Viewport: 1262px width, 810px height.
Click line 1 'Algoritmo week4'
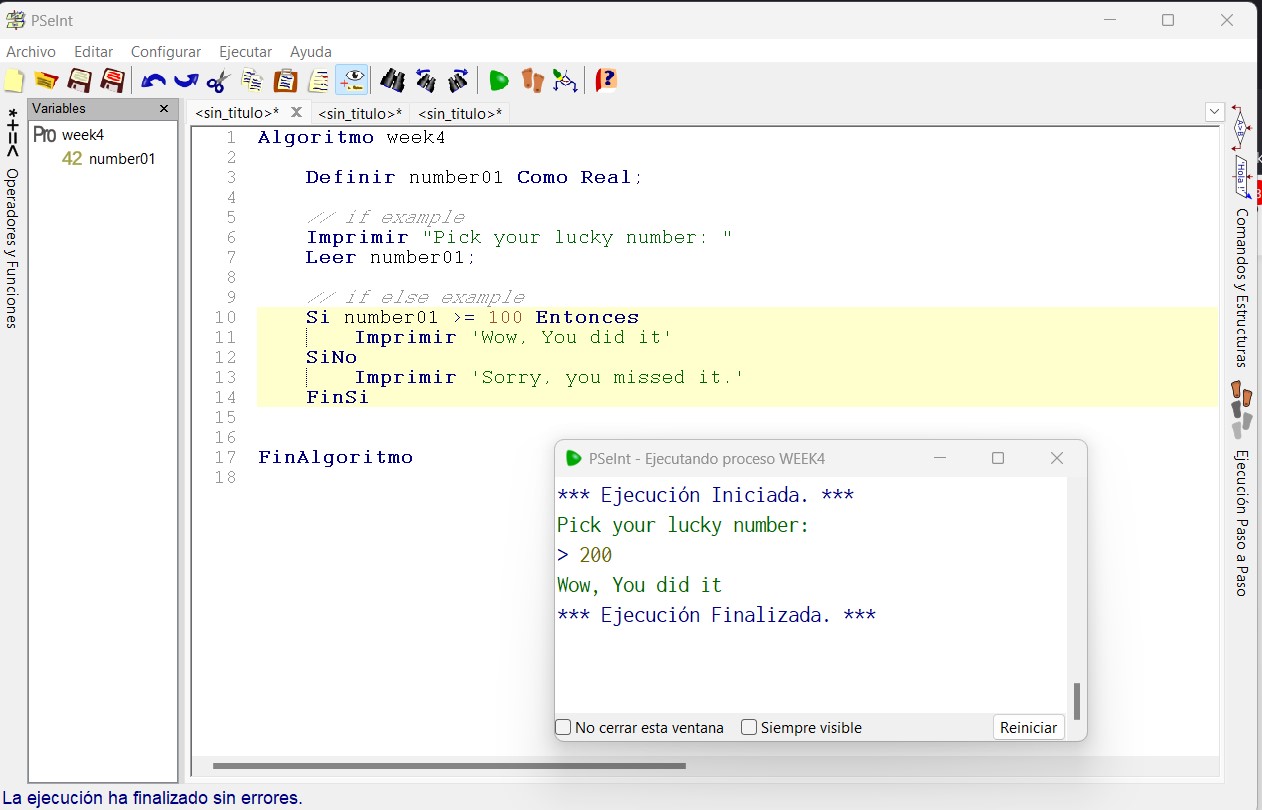pyautogui.click(x=351, y=137)
